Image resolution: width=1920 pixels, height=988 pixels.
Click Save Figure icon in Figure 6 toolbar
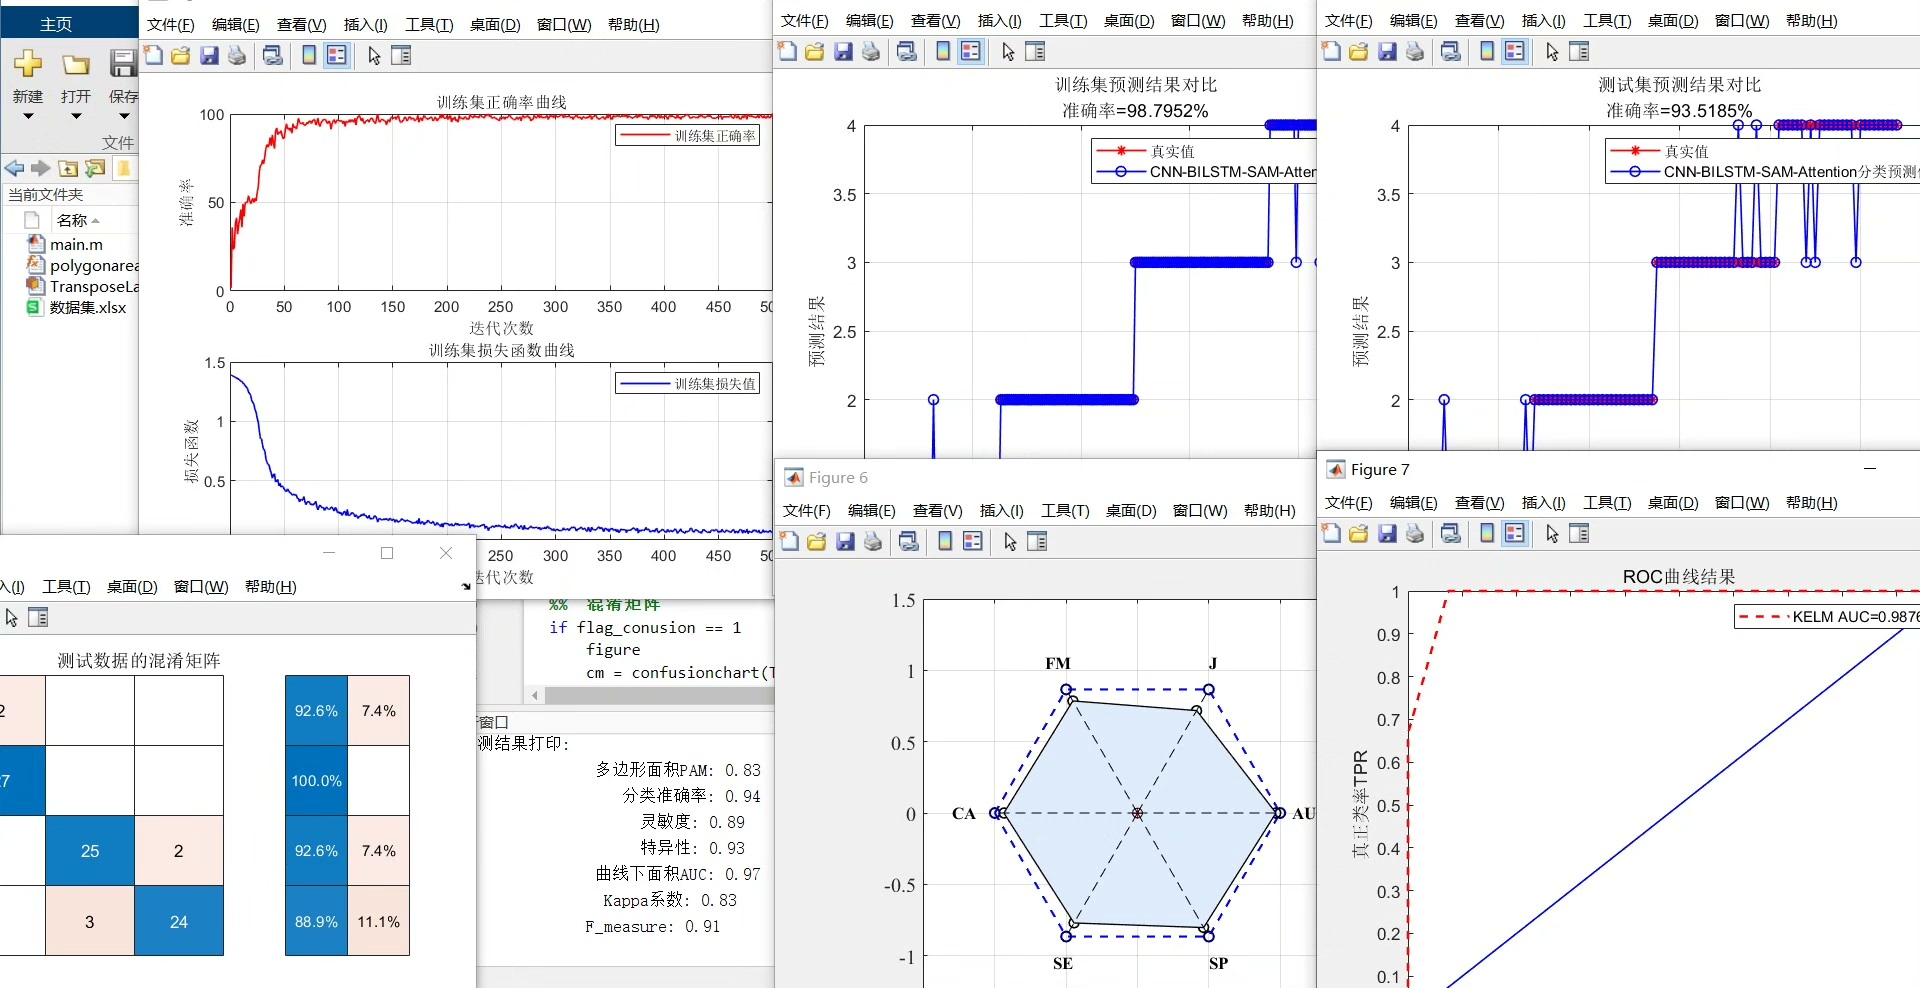pos(845,542)
